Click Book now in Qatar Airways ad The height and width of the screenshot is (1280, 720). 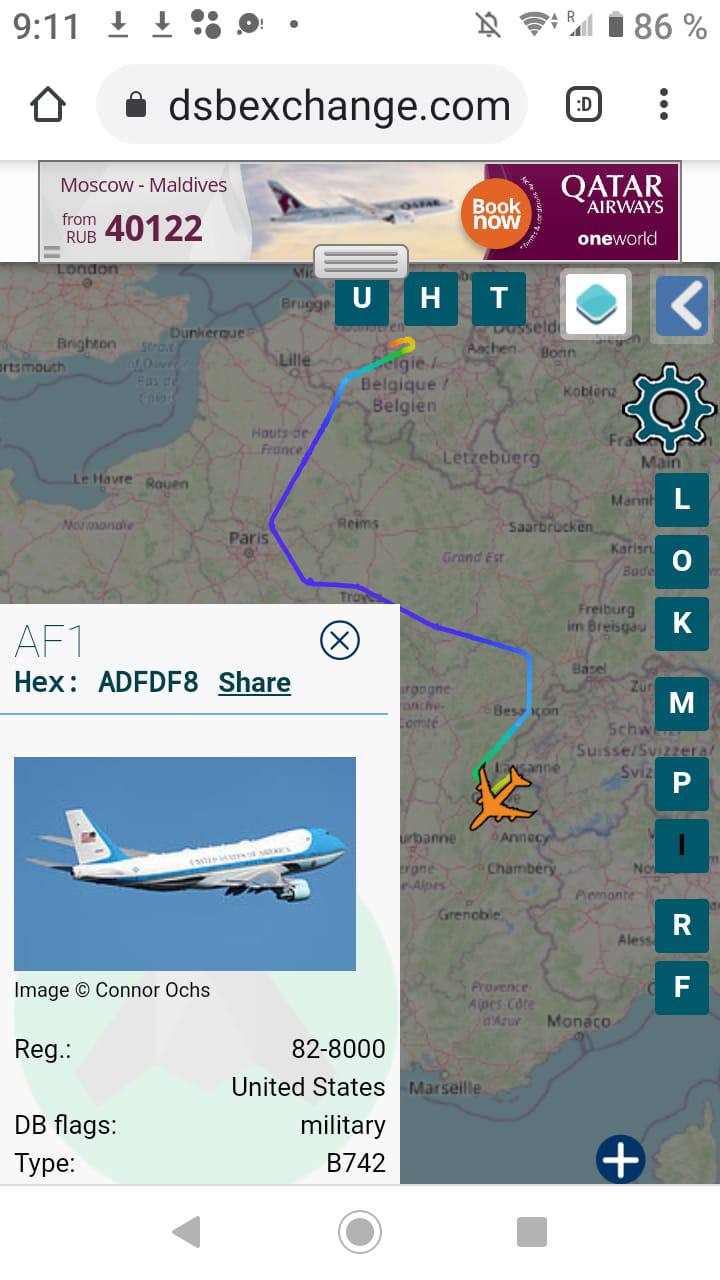click(497, 213)
